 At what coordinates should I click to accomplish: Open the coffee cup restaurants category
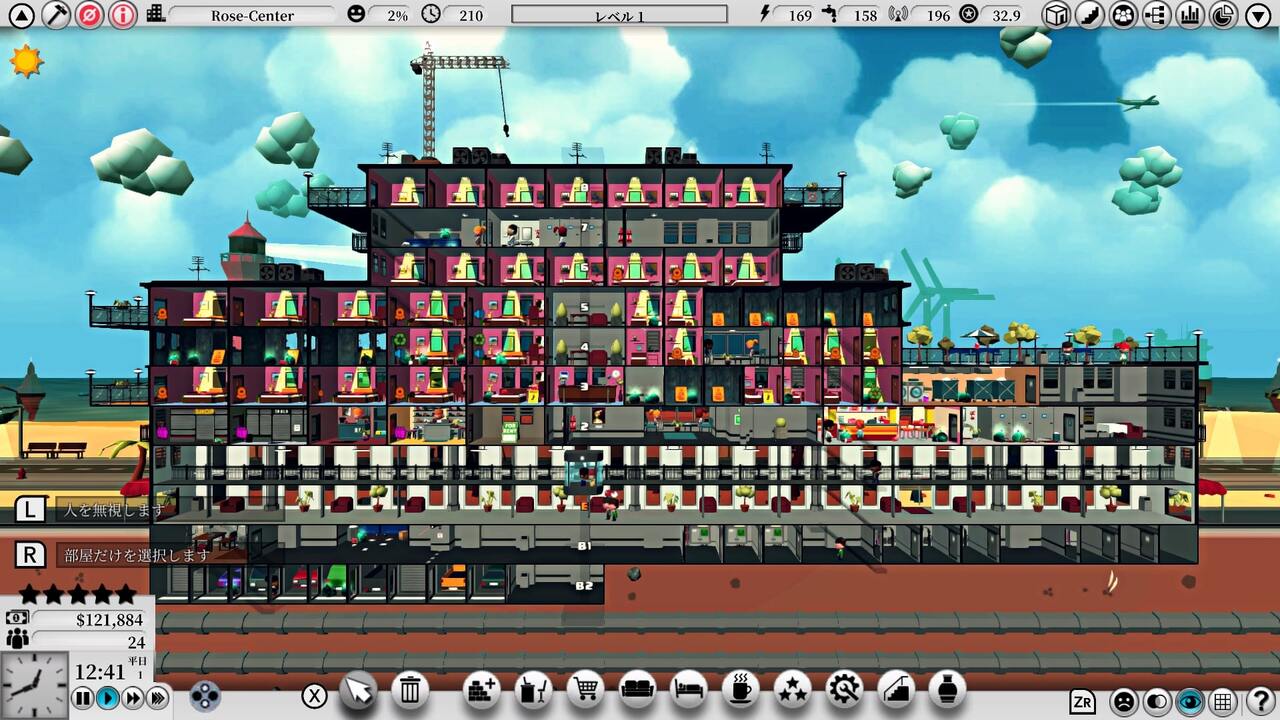click(x=741, y=690)
